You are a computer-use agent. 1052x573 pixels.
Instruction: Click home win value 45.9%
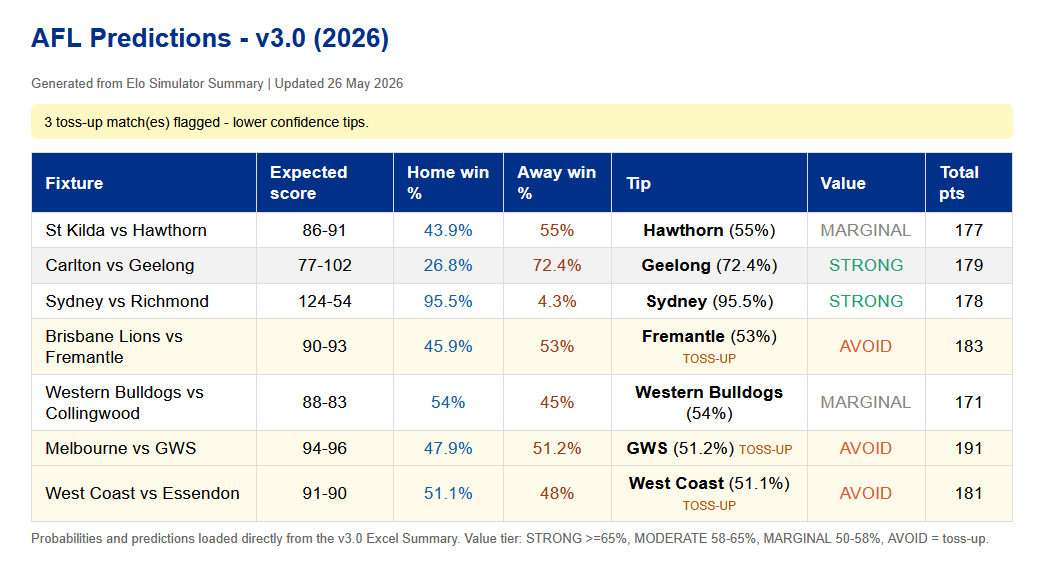coord(448,346)
